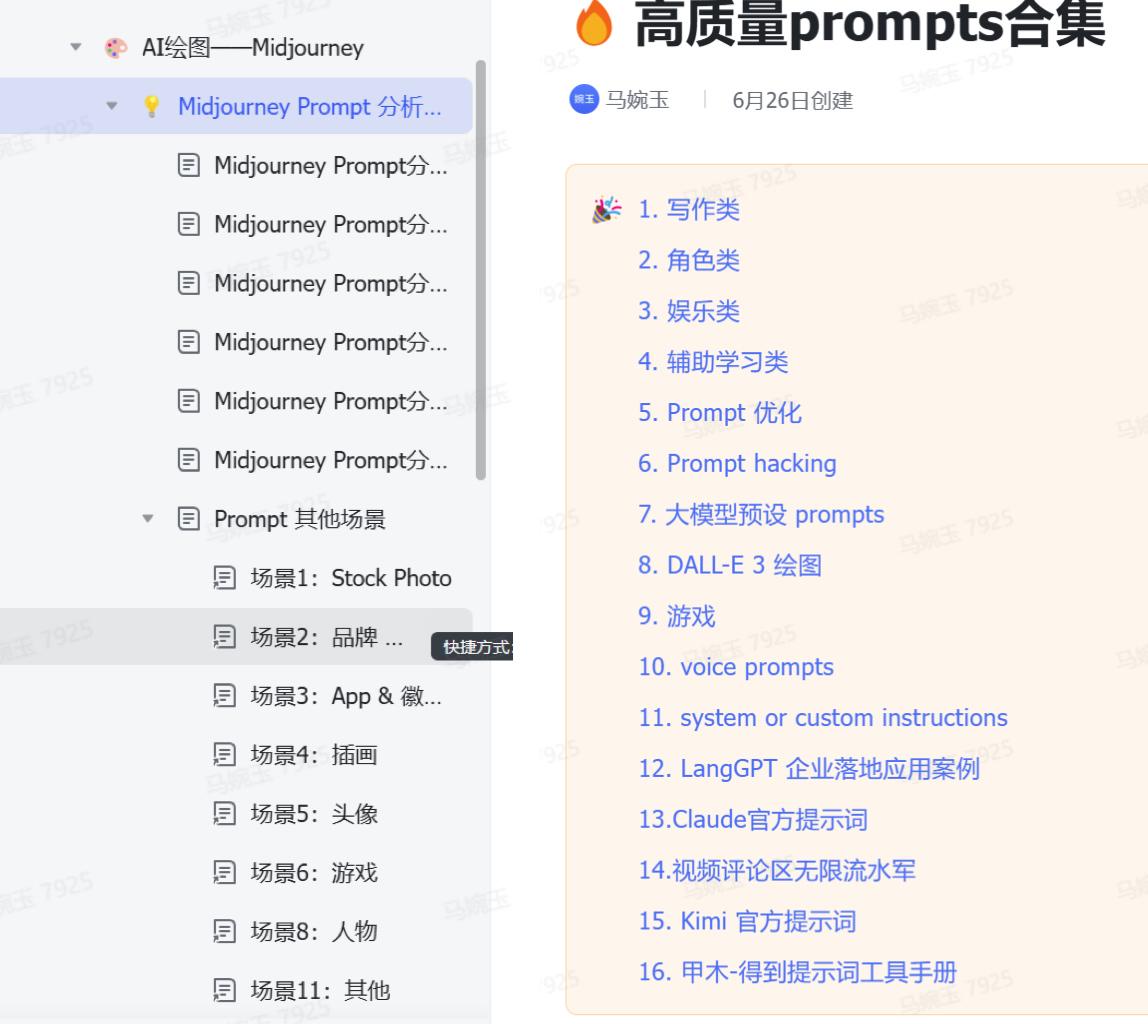Click document icon beside 场景8: 人物

click(x=224, y=932)
